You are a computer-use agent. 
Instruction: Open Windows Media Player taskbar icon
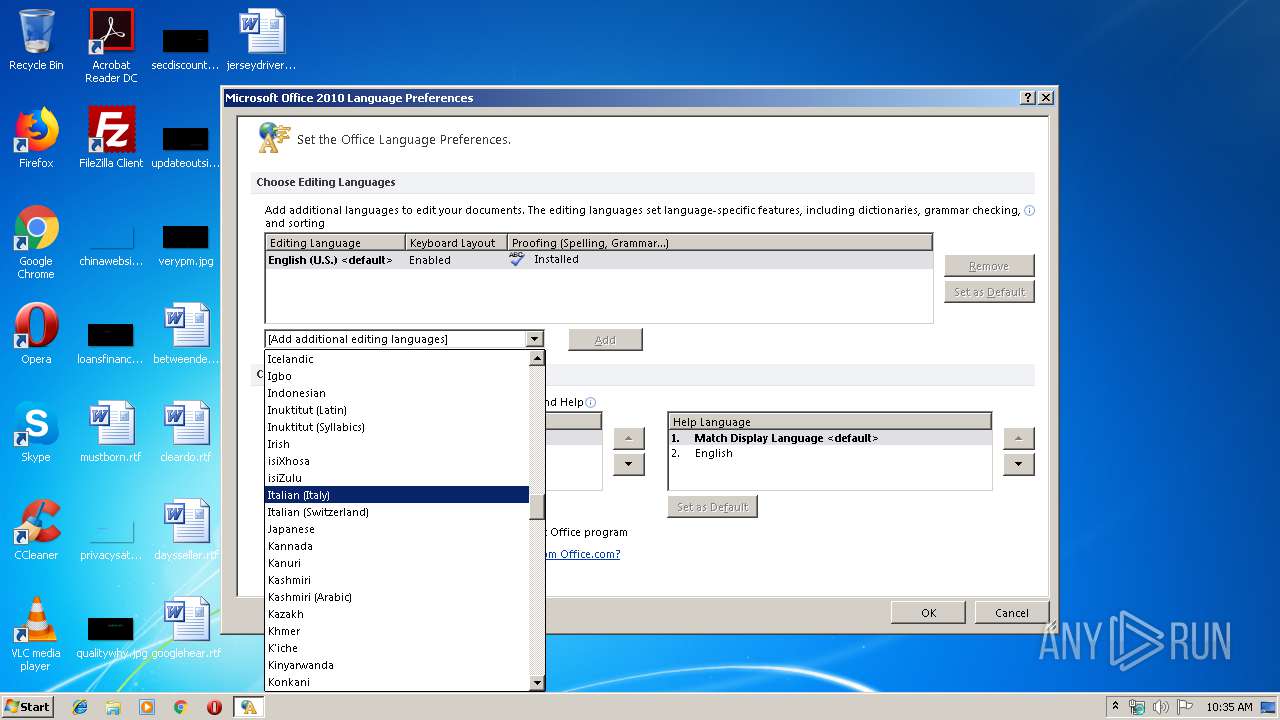tap(147, 707)
